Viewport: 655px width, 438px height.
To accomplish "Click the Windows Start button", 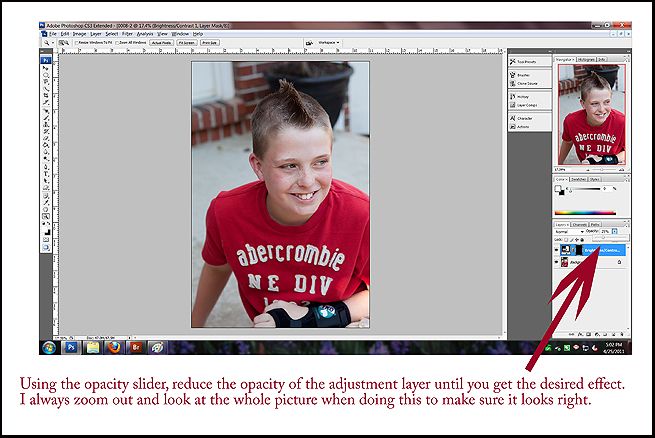I will point(49,347).
